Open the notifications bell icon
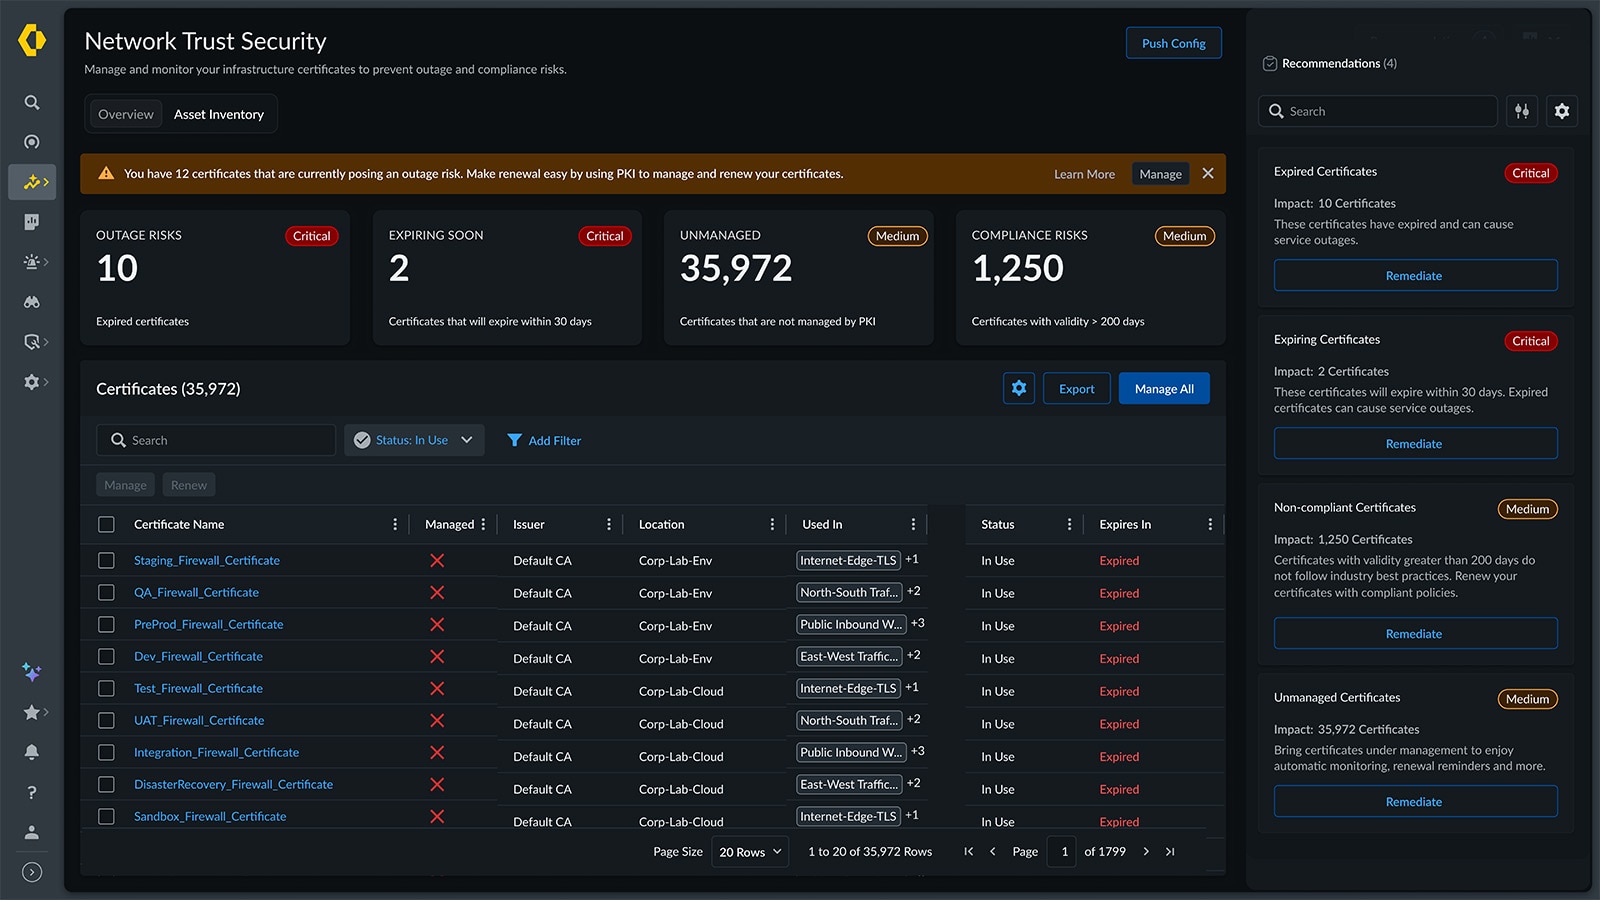Image resolution: width=1600 pixels, height=900 pixels. point(32,752)
